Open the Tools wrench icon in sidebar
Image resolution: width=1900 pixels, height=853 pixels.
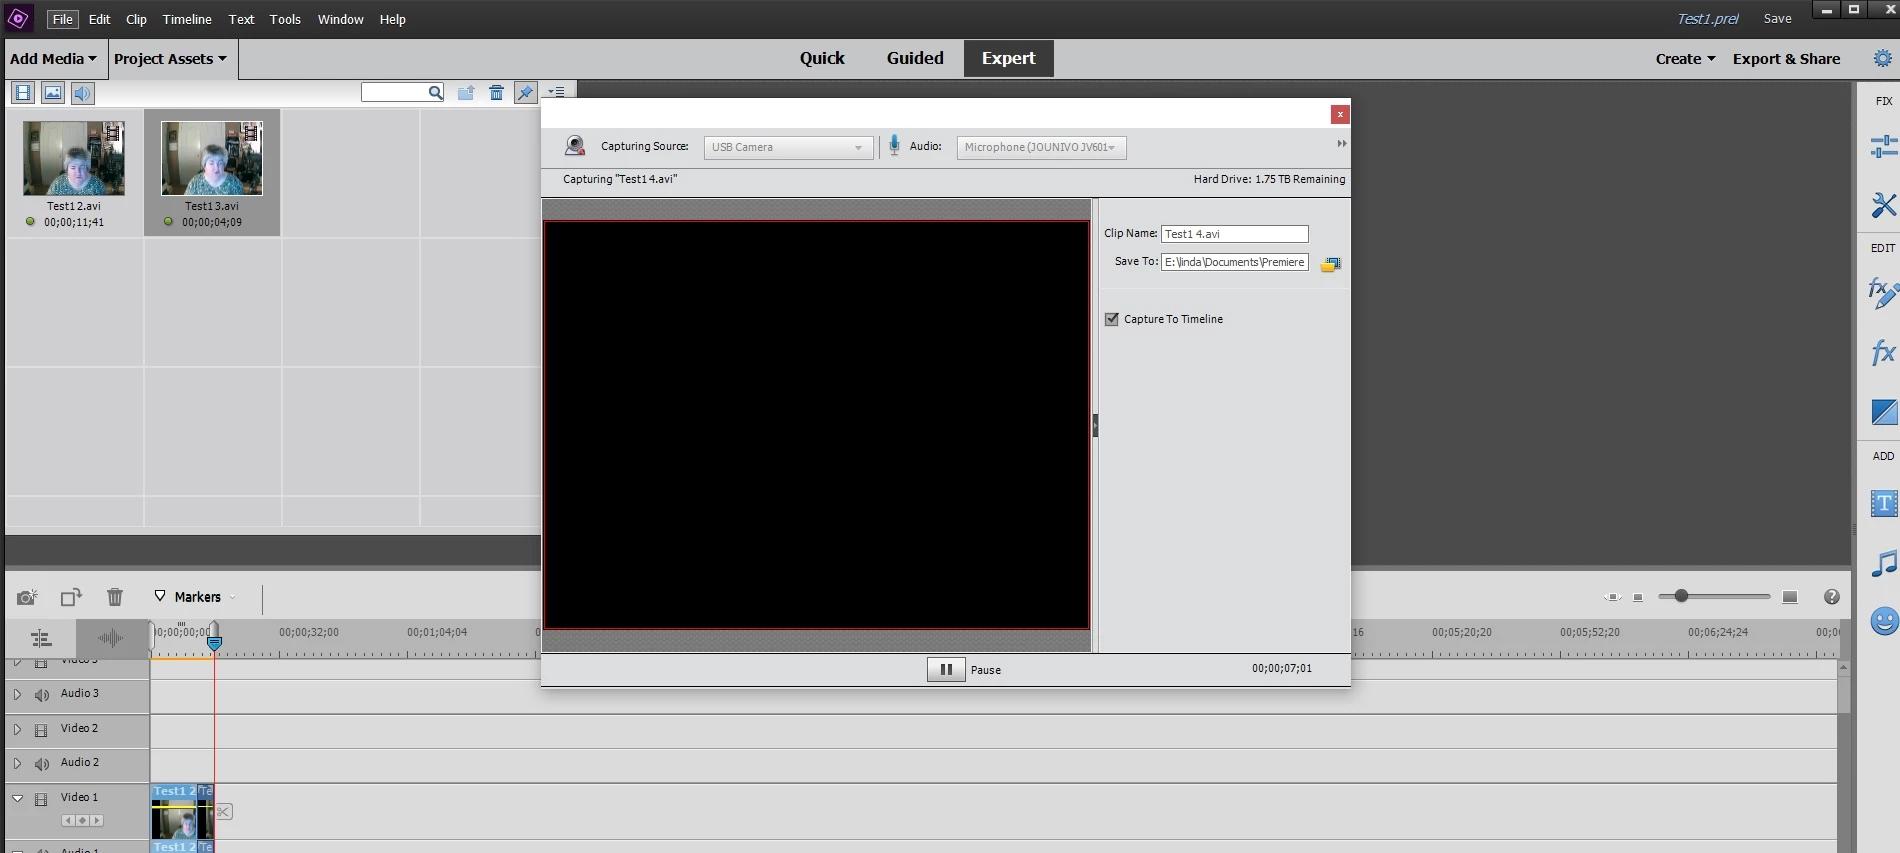(1883, 205)
